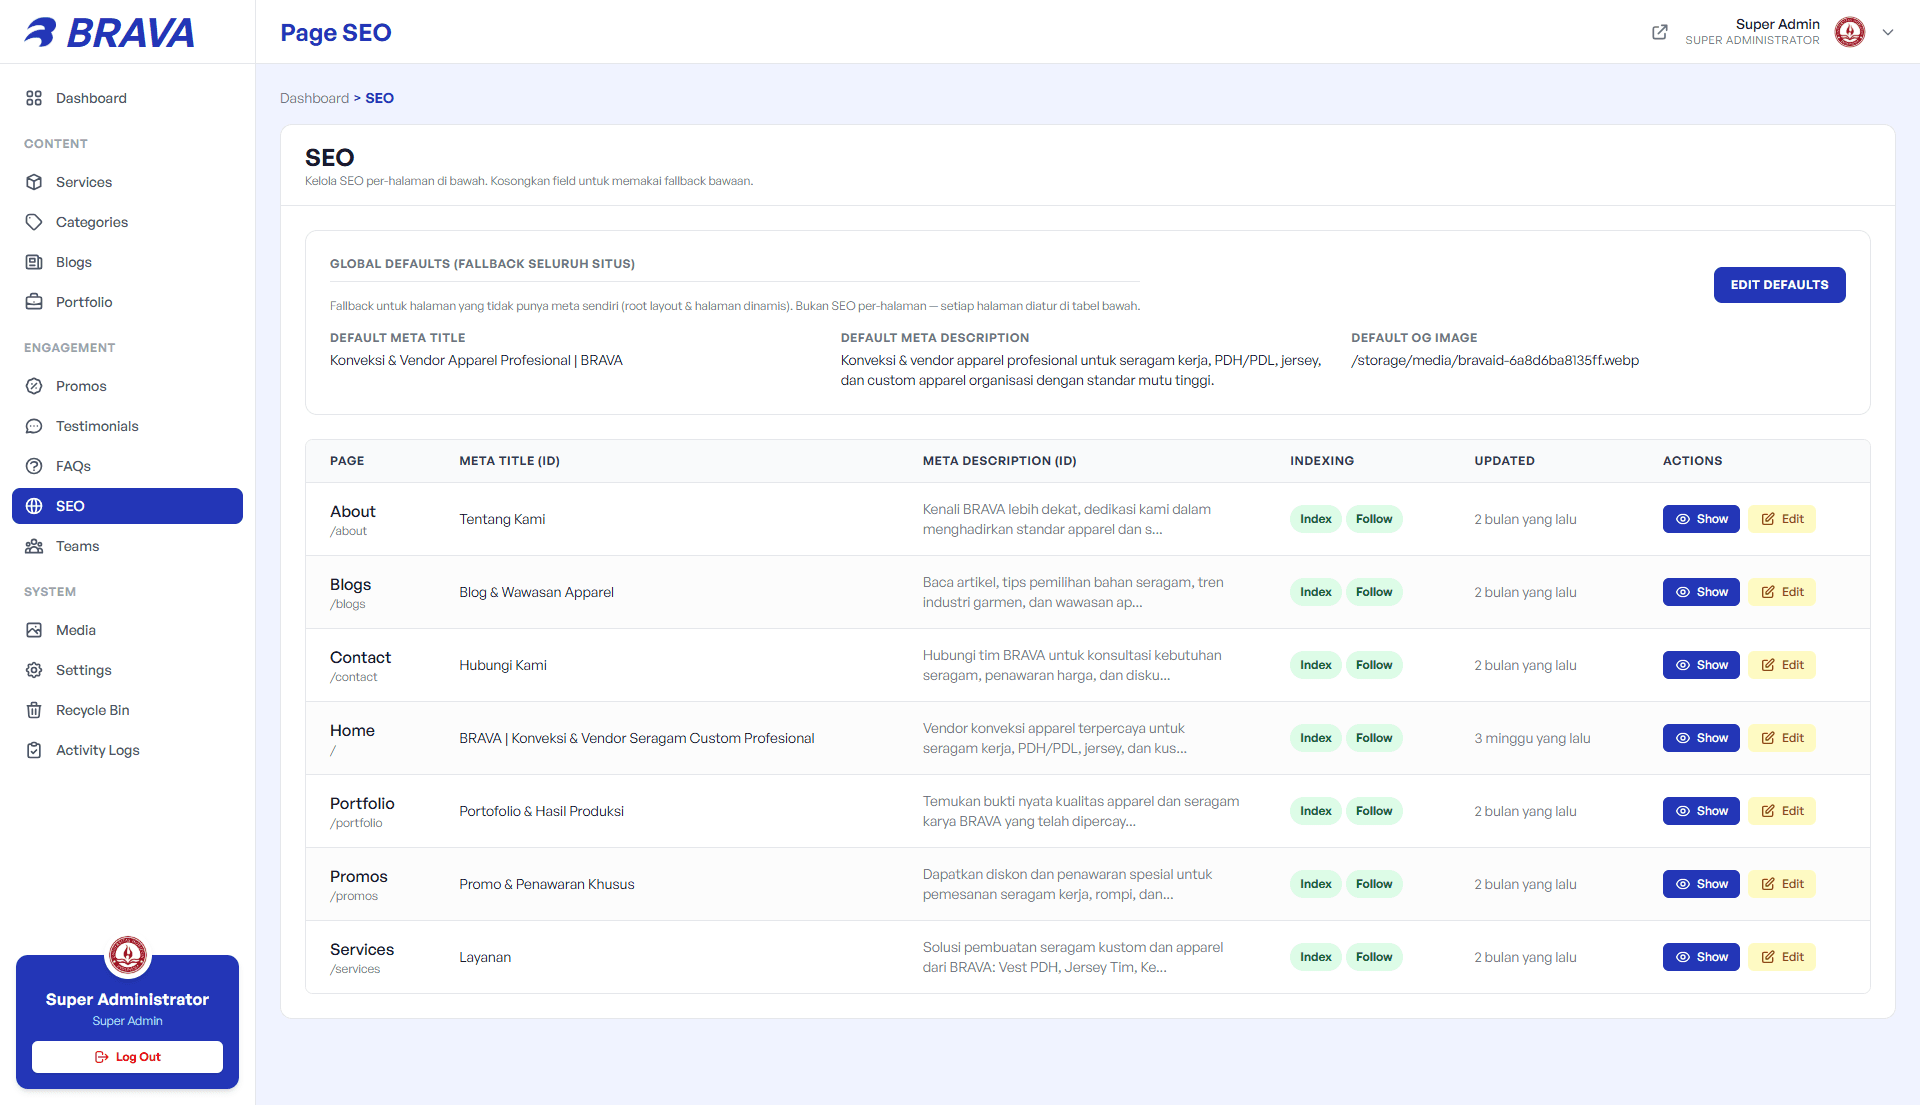Click the BRAVA logo
Screen dimensions: 1920x1105
click(110, 32)
